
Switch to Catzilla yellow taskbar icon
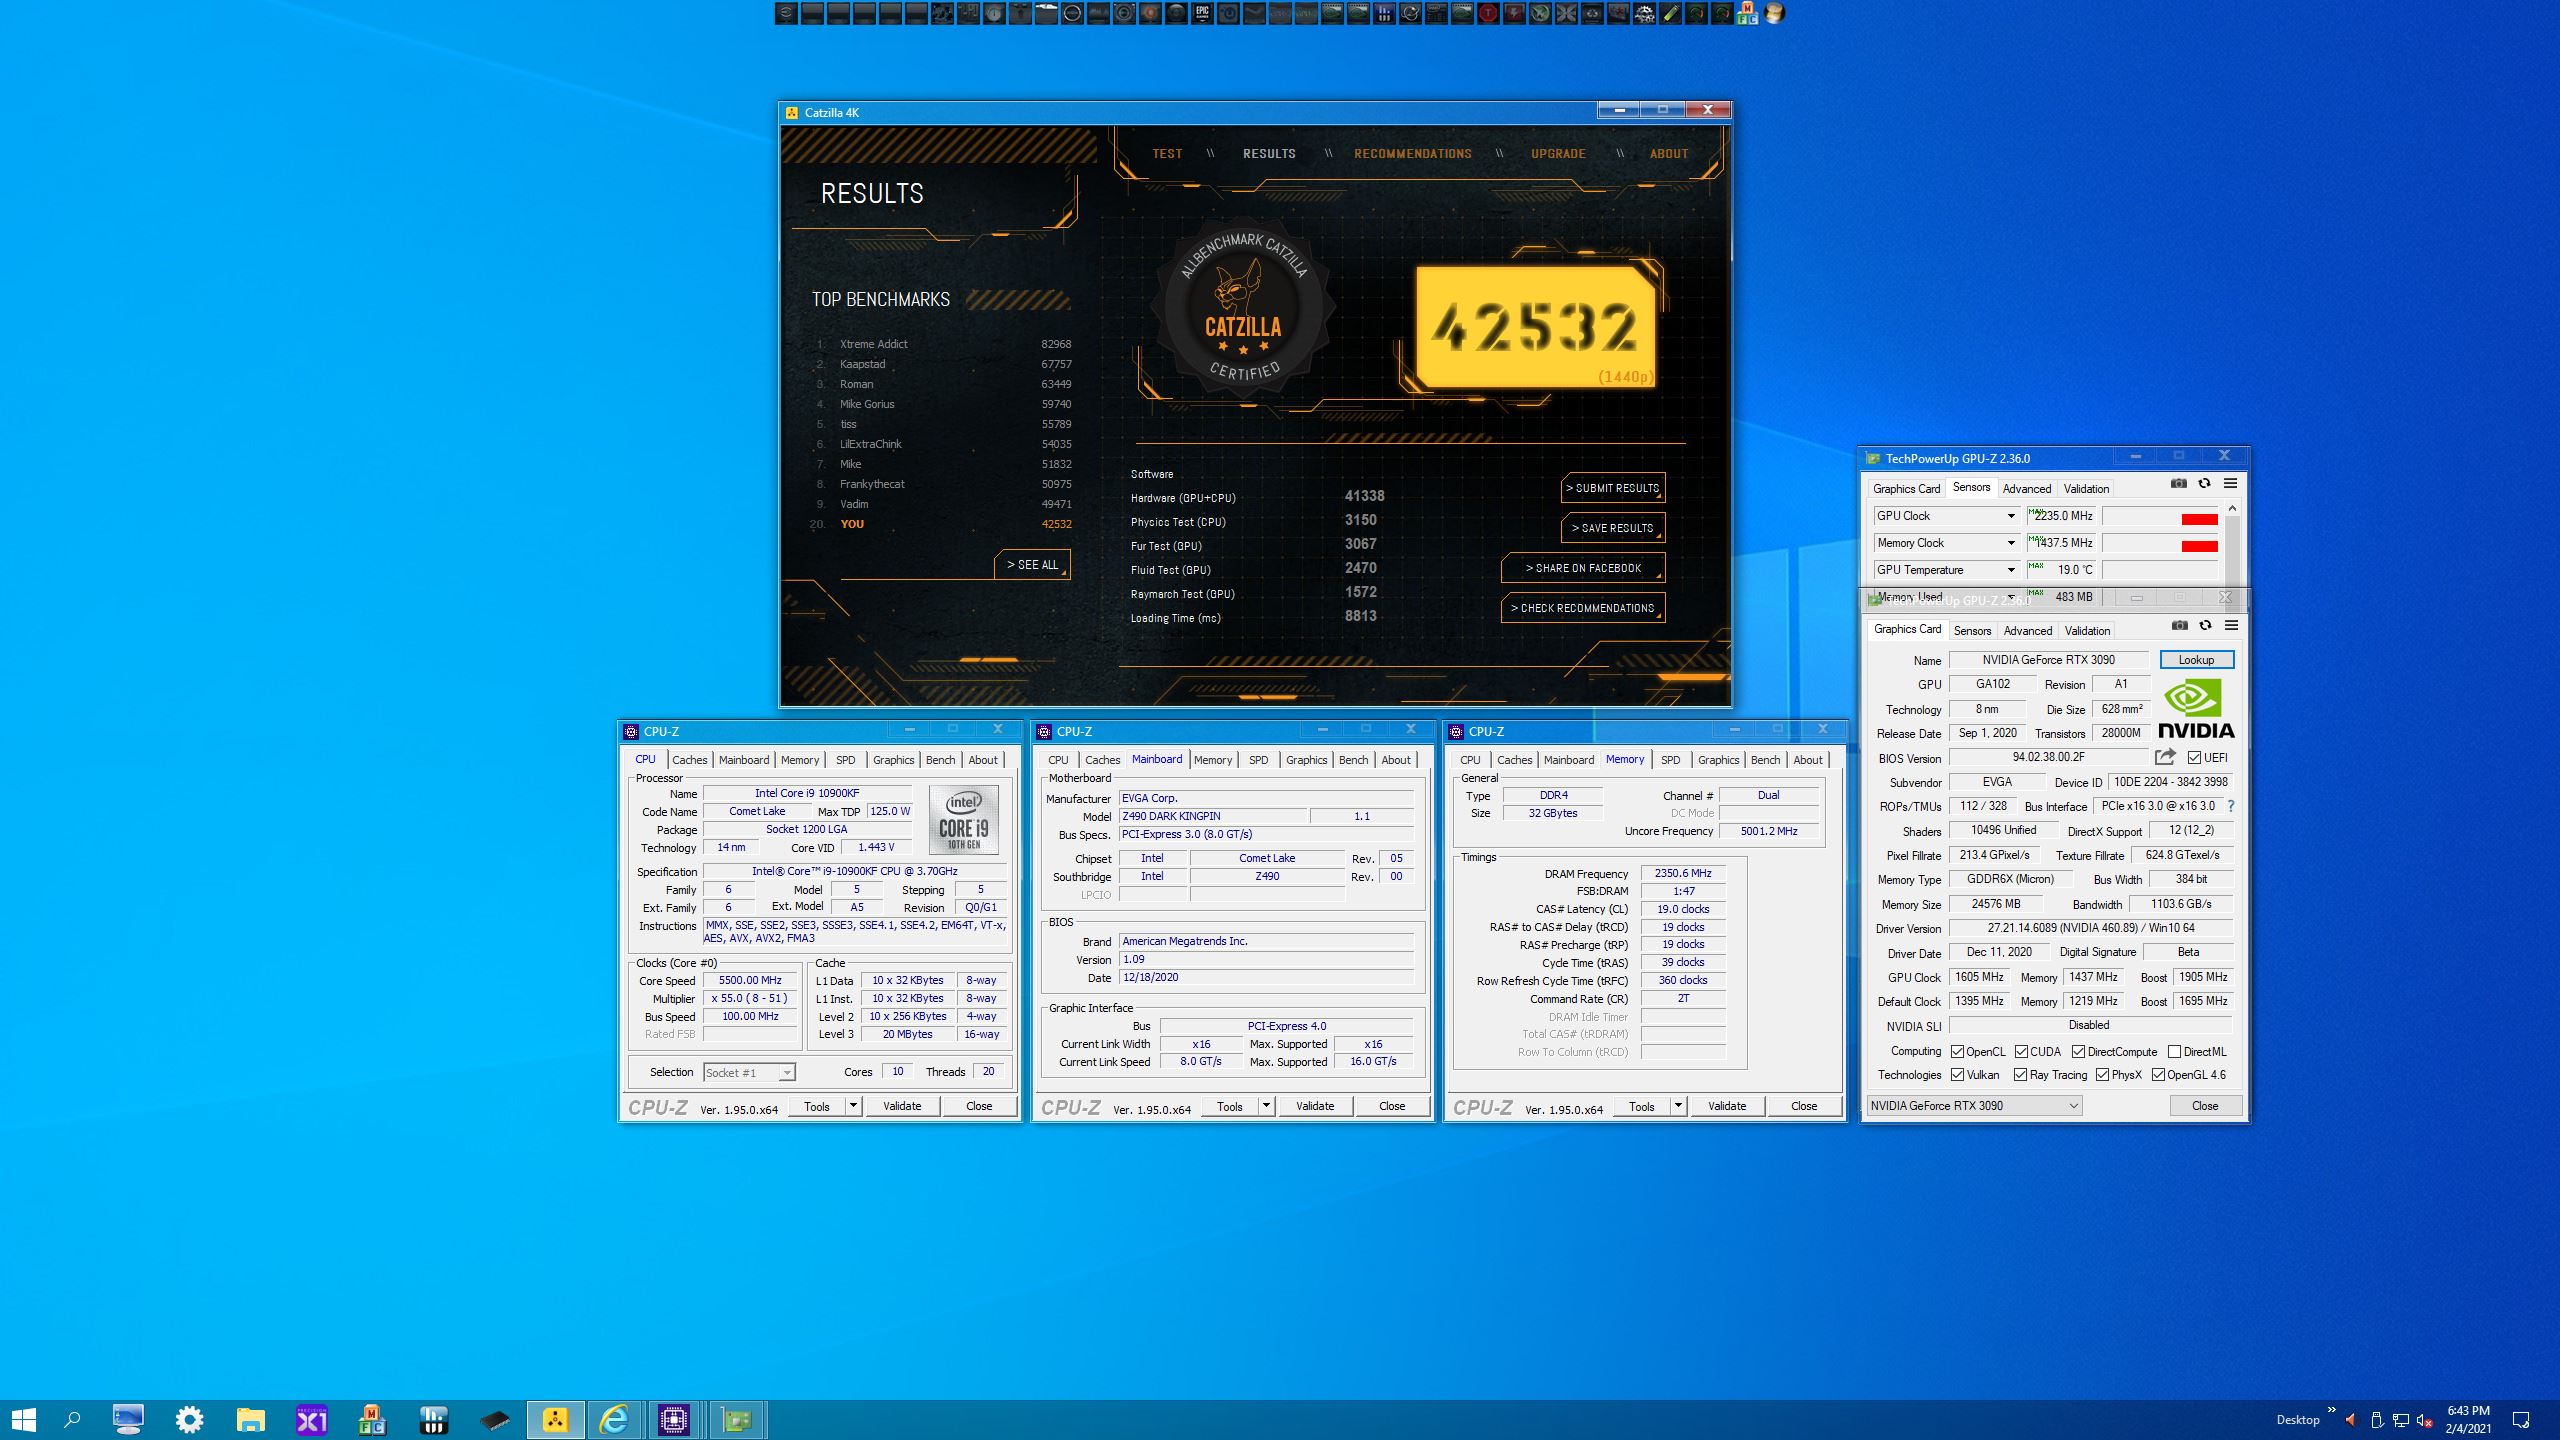click(555, 1420)
